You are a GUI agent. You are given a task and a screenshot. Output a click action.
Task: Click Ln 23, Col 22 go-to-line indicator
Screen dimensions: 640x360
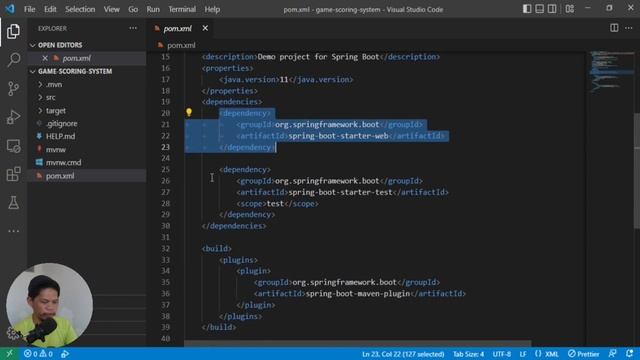pos(403,354)
